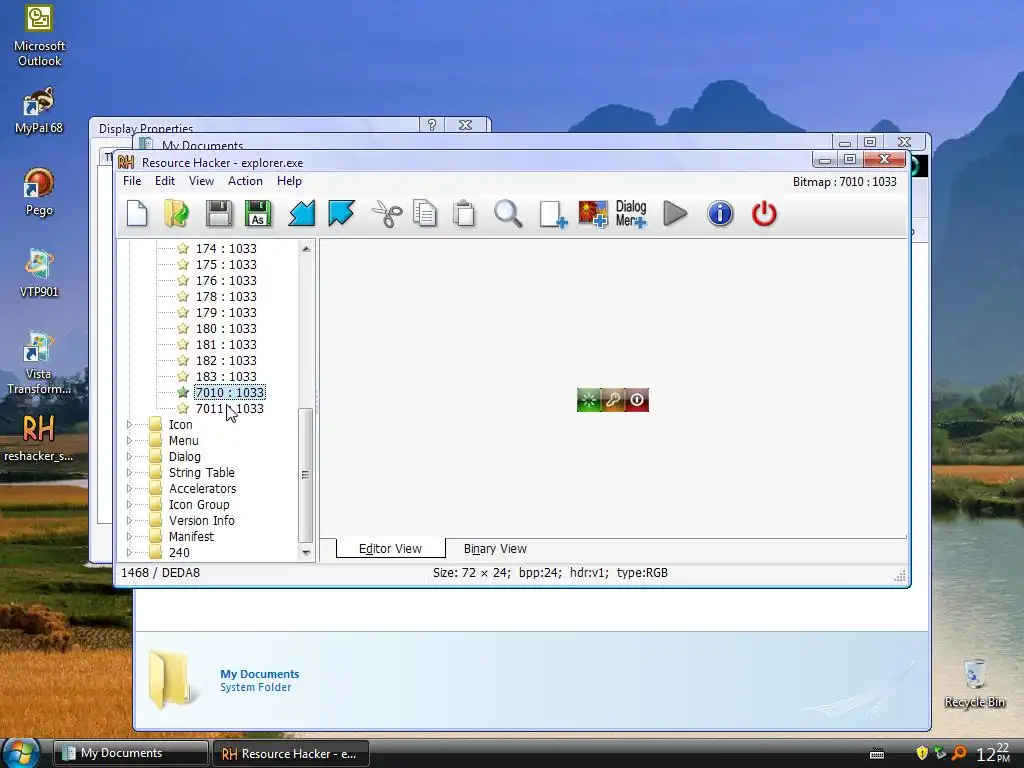The image size is (1024, 768).
Task: Paste using the clipboard icon
Action: 464,214
